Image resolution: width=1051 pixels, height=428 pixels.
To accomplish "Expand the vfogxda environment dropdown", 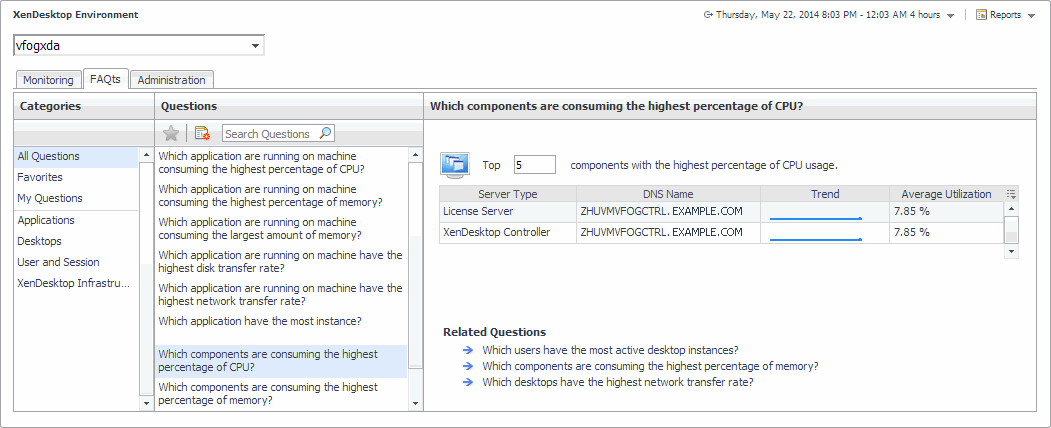I will point(256,46).
